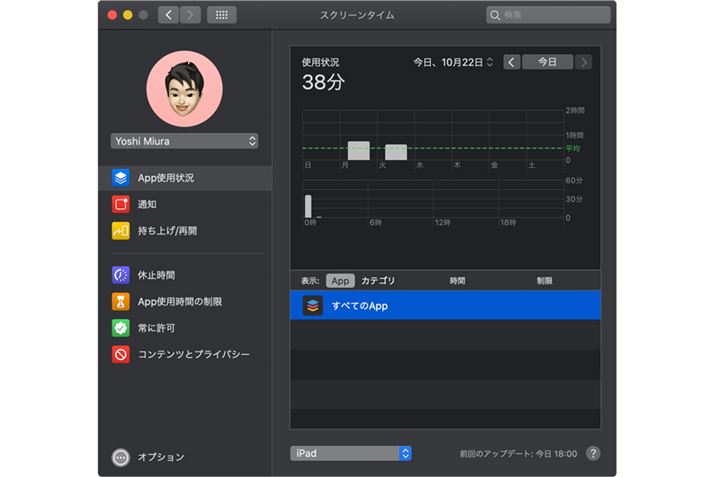Click the 前回のアップデート: 今日 18:00 text
The width and height of the screenshot is (715, 477).
pyautogui.click(x=518, y=454)
